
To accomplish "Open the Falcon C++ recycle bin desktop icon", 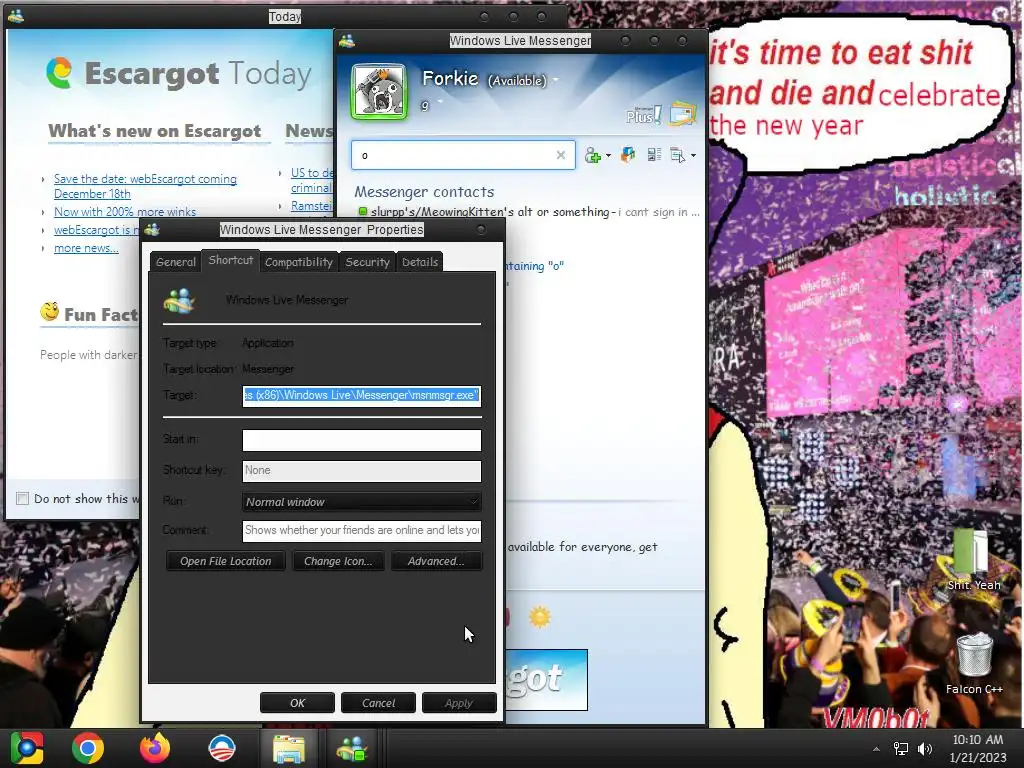I will pos(974,662).
